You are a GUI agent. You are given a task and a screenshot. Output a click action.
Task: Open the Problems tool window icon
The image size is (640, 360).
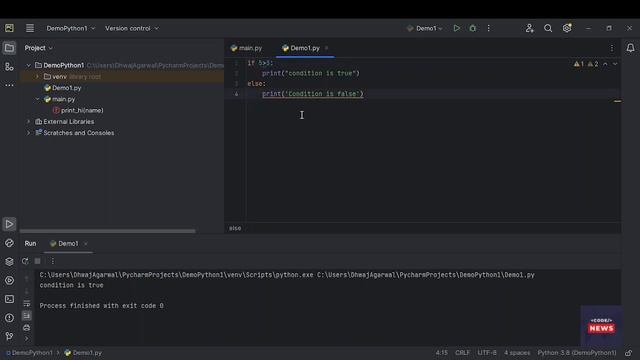pos(9,318)
